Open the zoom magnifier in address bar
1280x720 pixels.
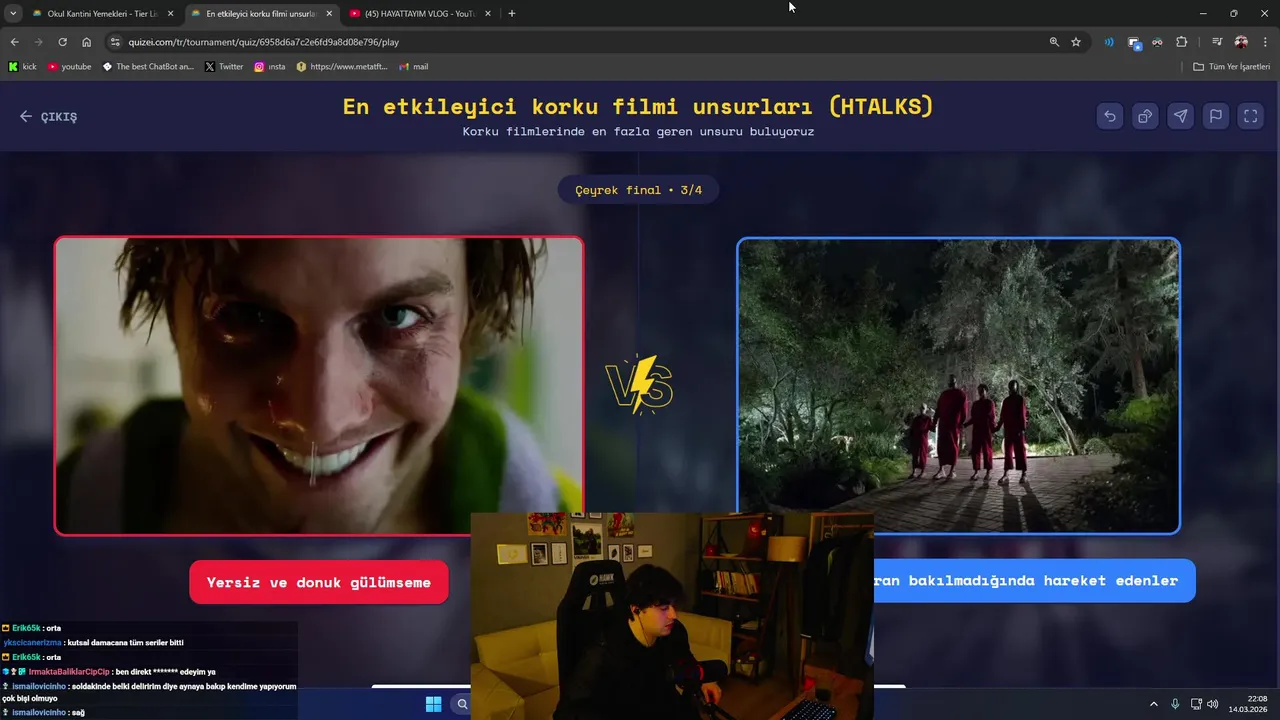(1054, 42)
